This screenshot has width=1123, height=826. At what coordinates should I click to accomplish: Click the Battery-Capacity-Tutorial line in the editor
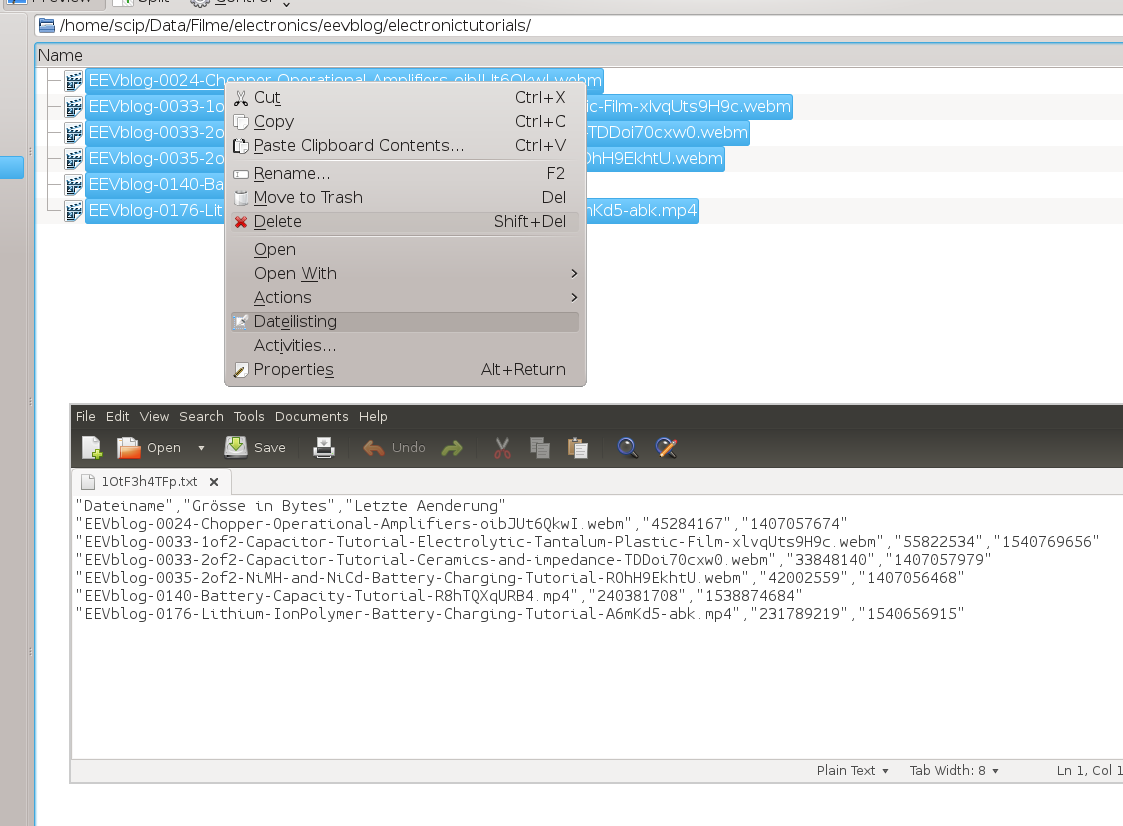click(x=439, y=595)
